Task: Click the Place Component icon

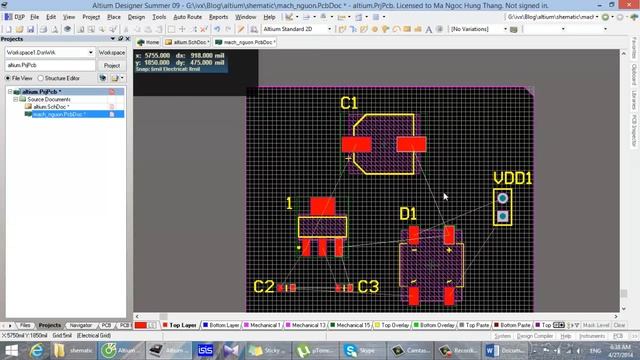Action: pos(439,29)
